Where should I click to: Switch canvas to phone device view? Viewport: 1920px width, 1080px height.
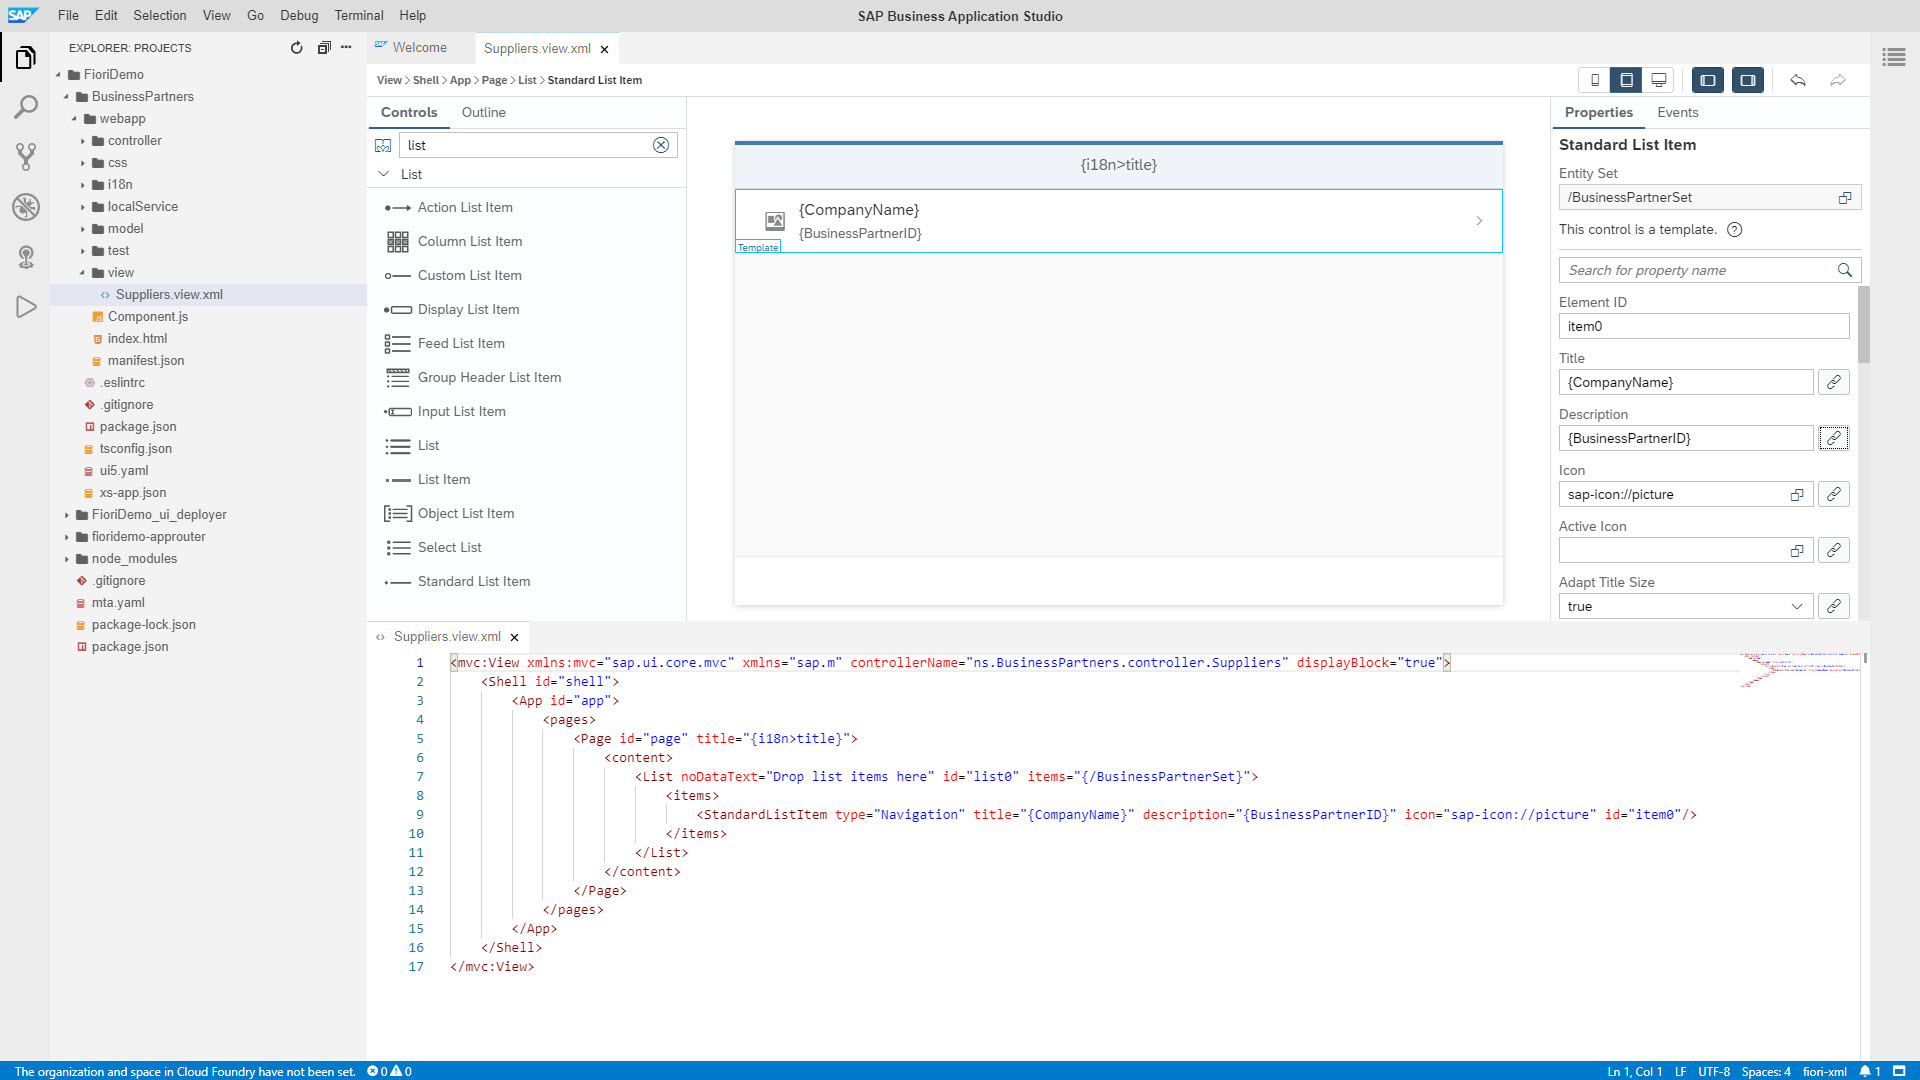point(1595,80)
